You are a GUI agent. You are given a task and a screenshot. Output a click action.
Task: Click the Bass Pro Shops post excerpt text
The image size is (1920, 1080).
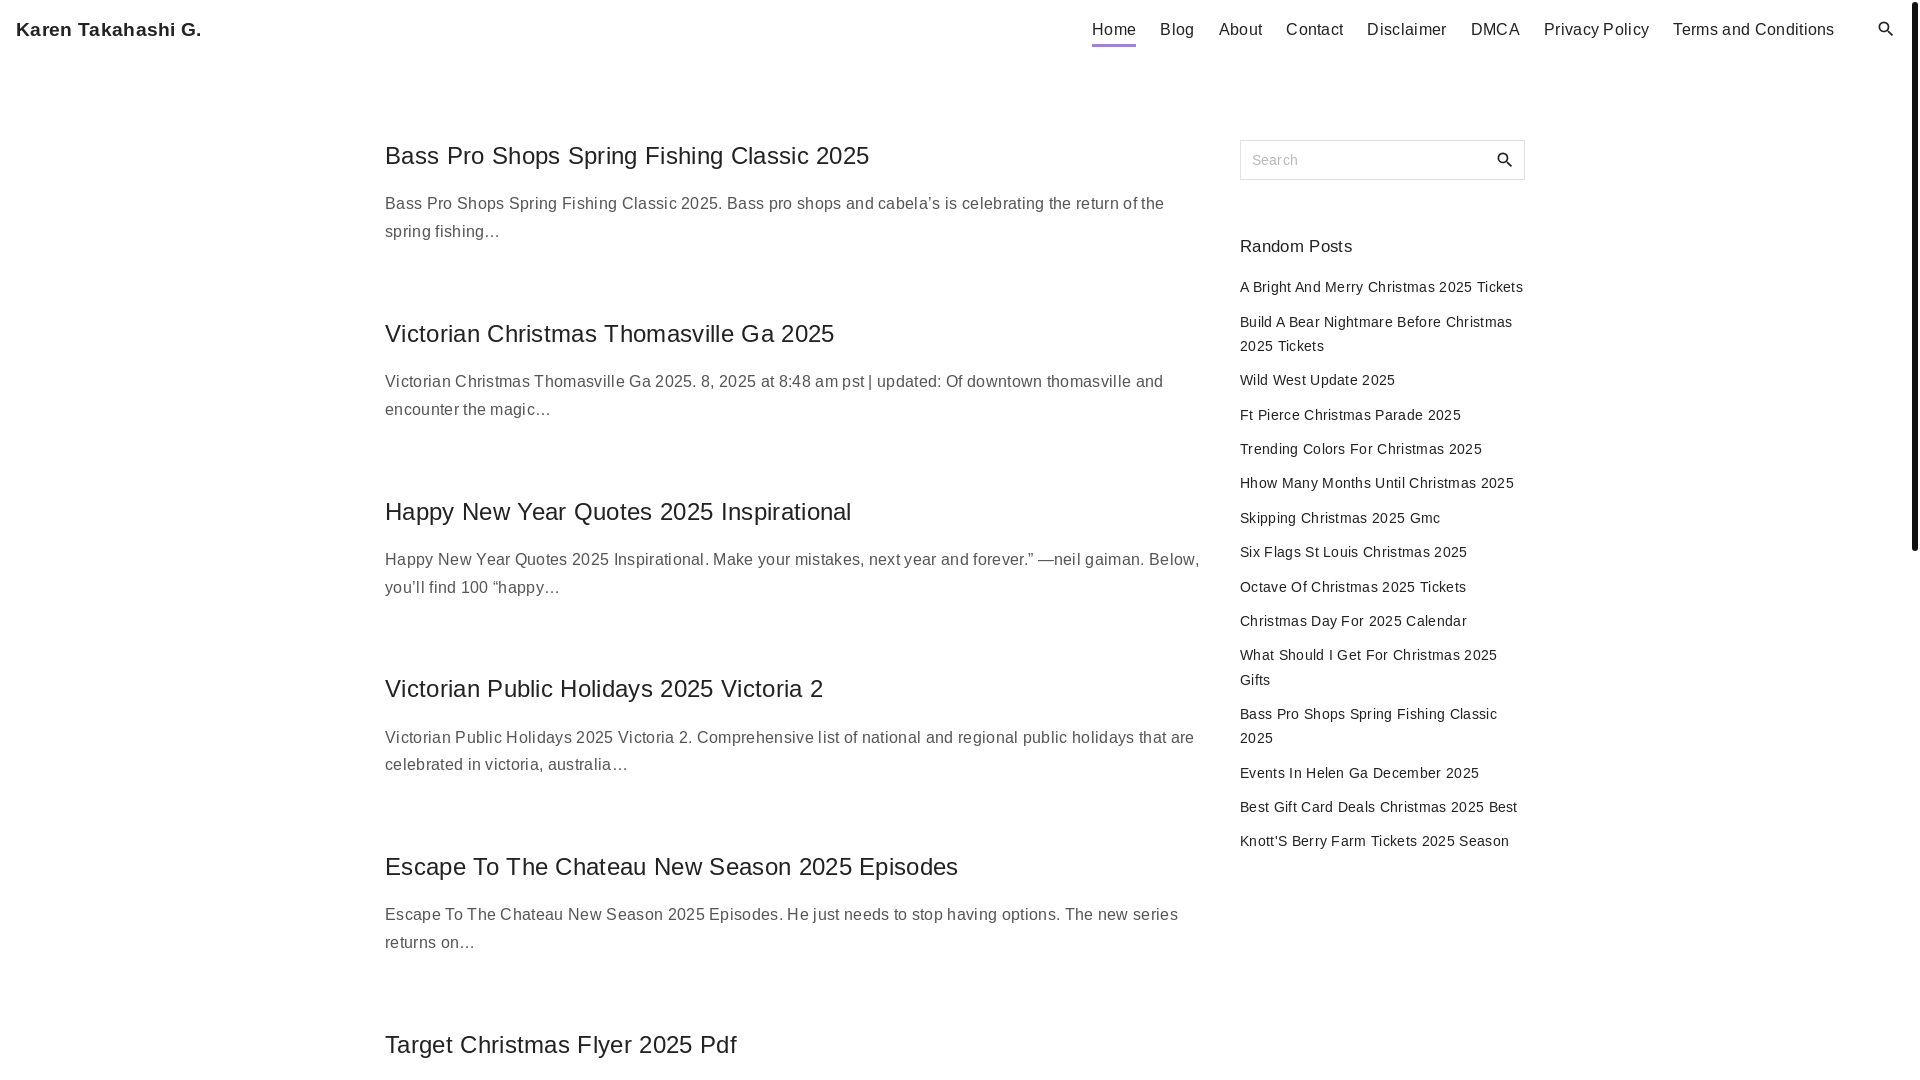coord(774,218)
